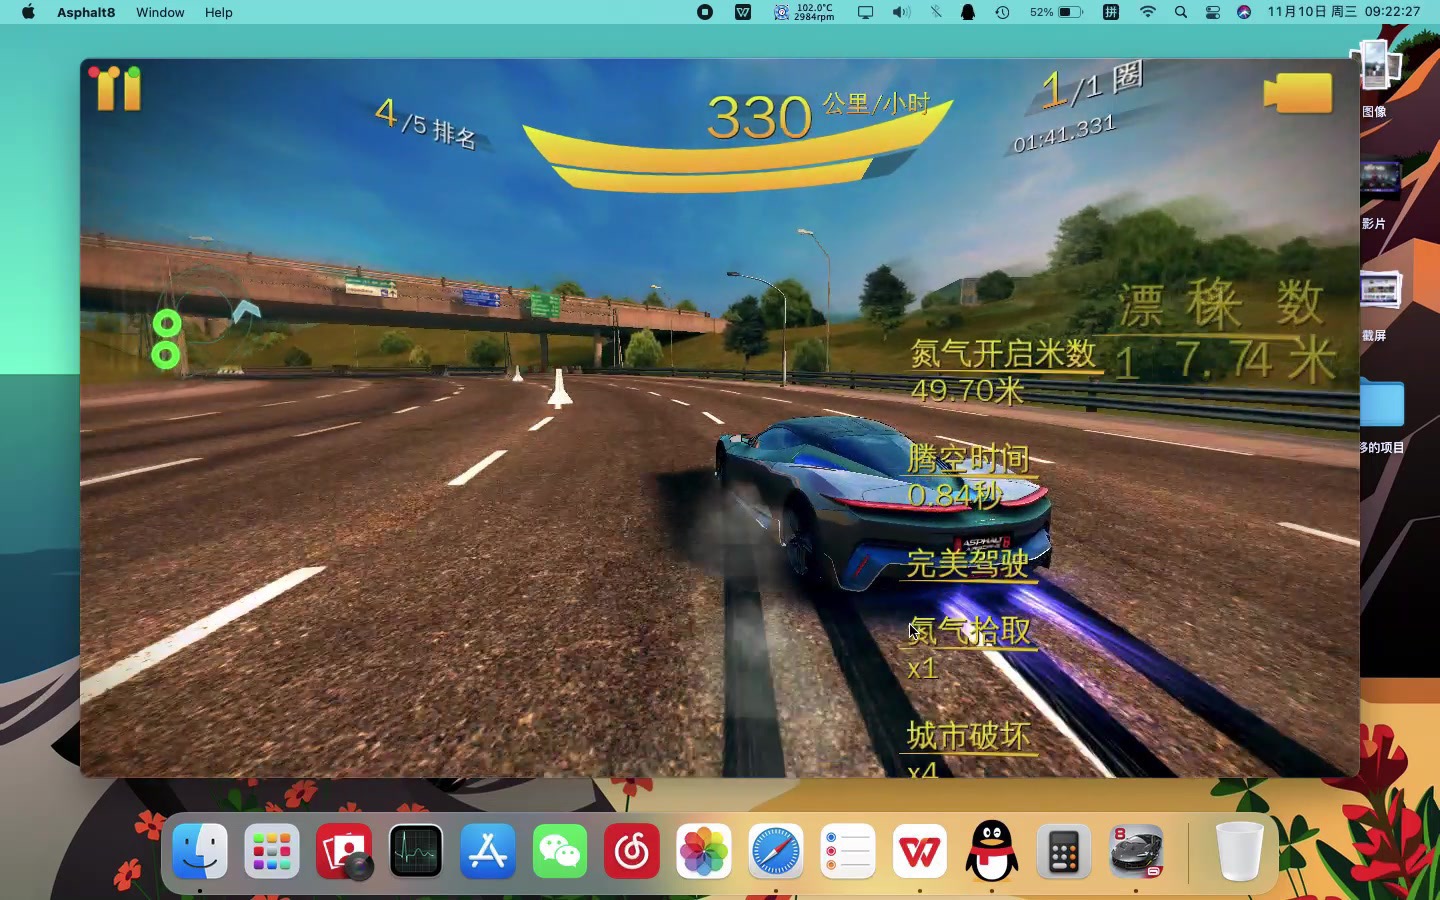Click the 氮气开启米数 label
Viewport: 1440px width, 900px height.
pyautogui.click(x=1003, y=354)
